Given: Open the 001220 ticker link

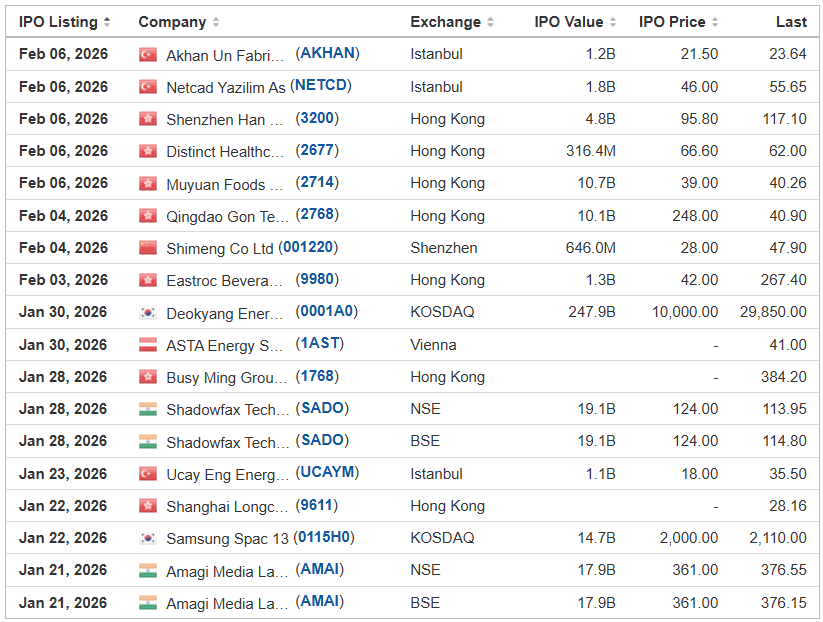Looking at the screenshot, I should 308,247.
